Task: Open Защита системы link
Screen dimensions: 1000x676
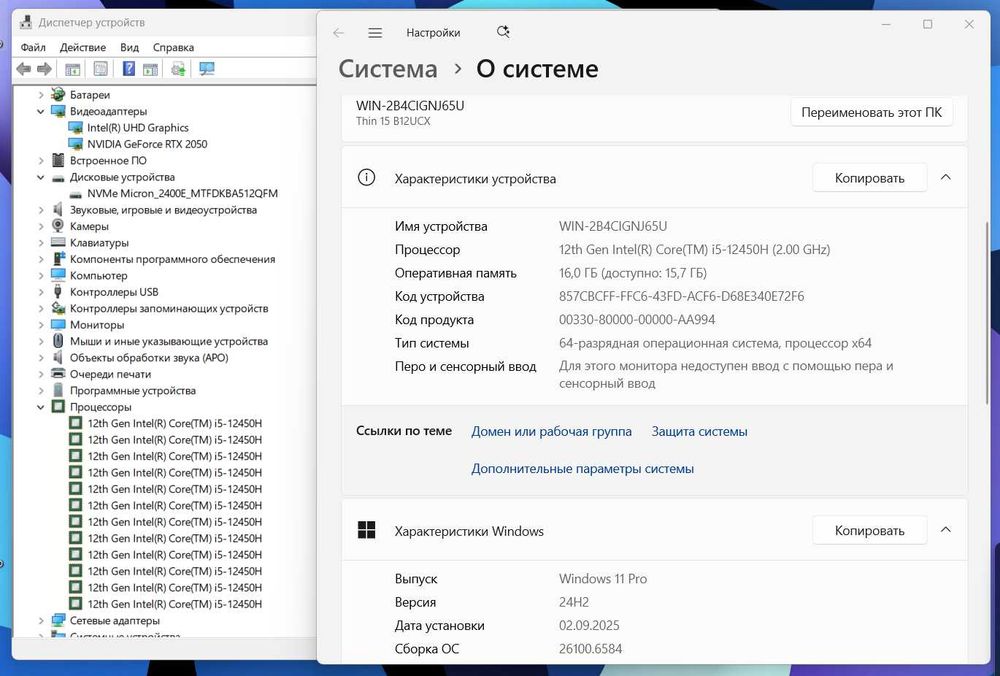Action: pos(700,431)
